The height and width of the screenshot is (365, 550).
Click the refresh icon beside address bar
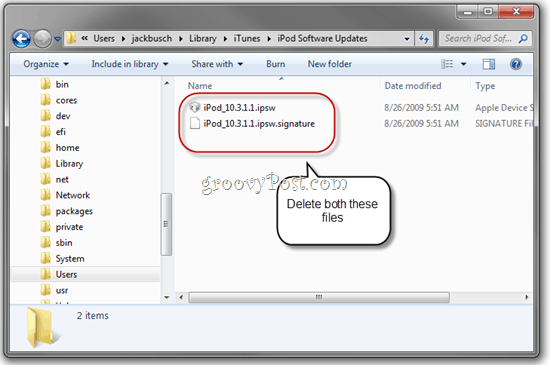(424, 39)
